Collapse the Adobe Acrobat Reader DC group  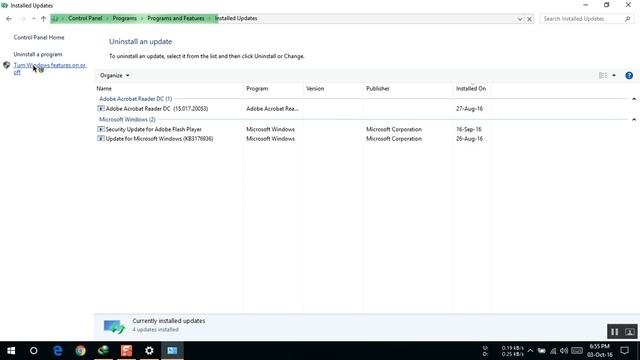coord(634,99)
